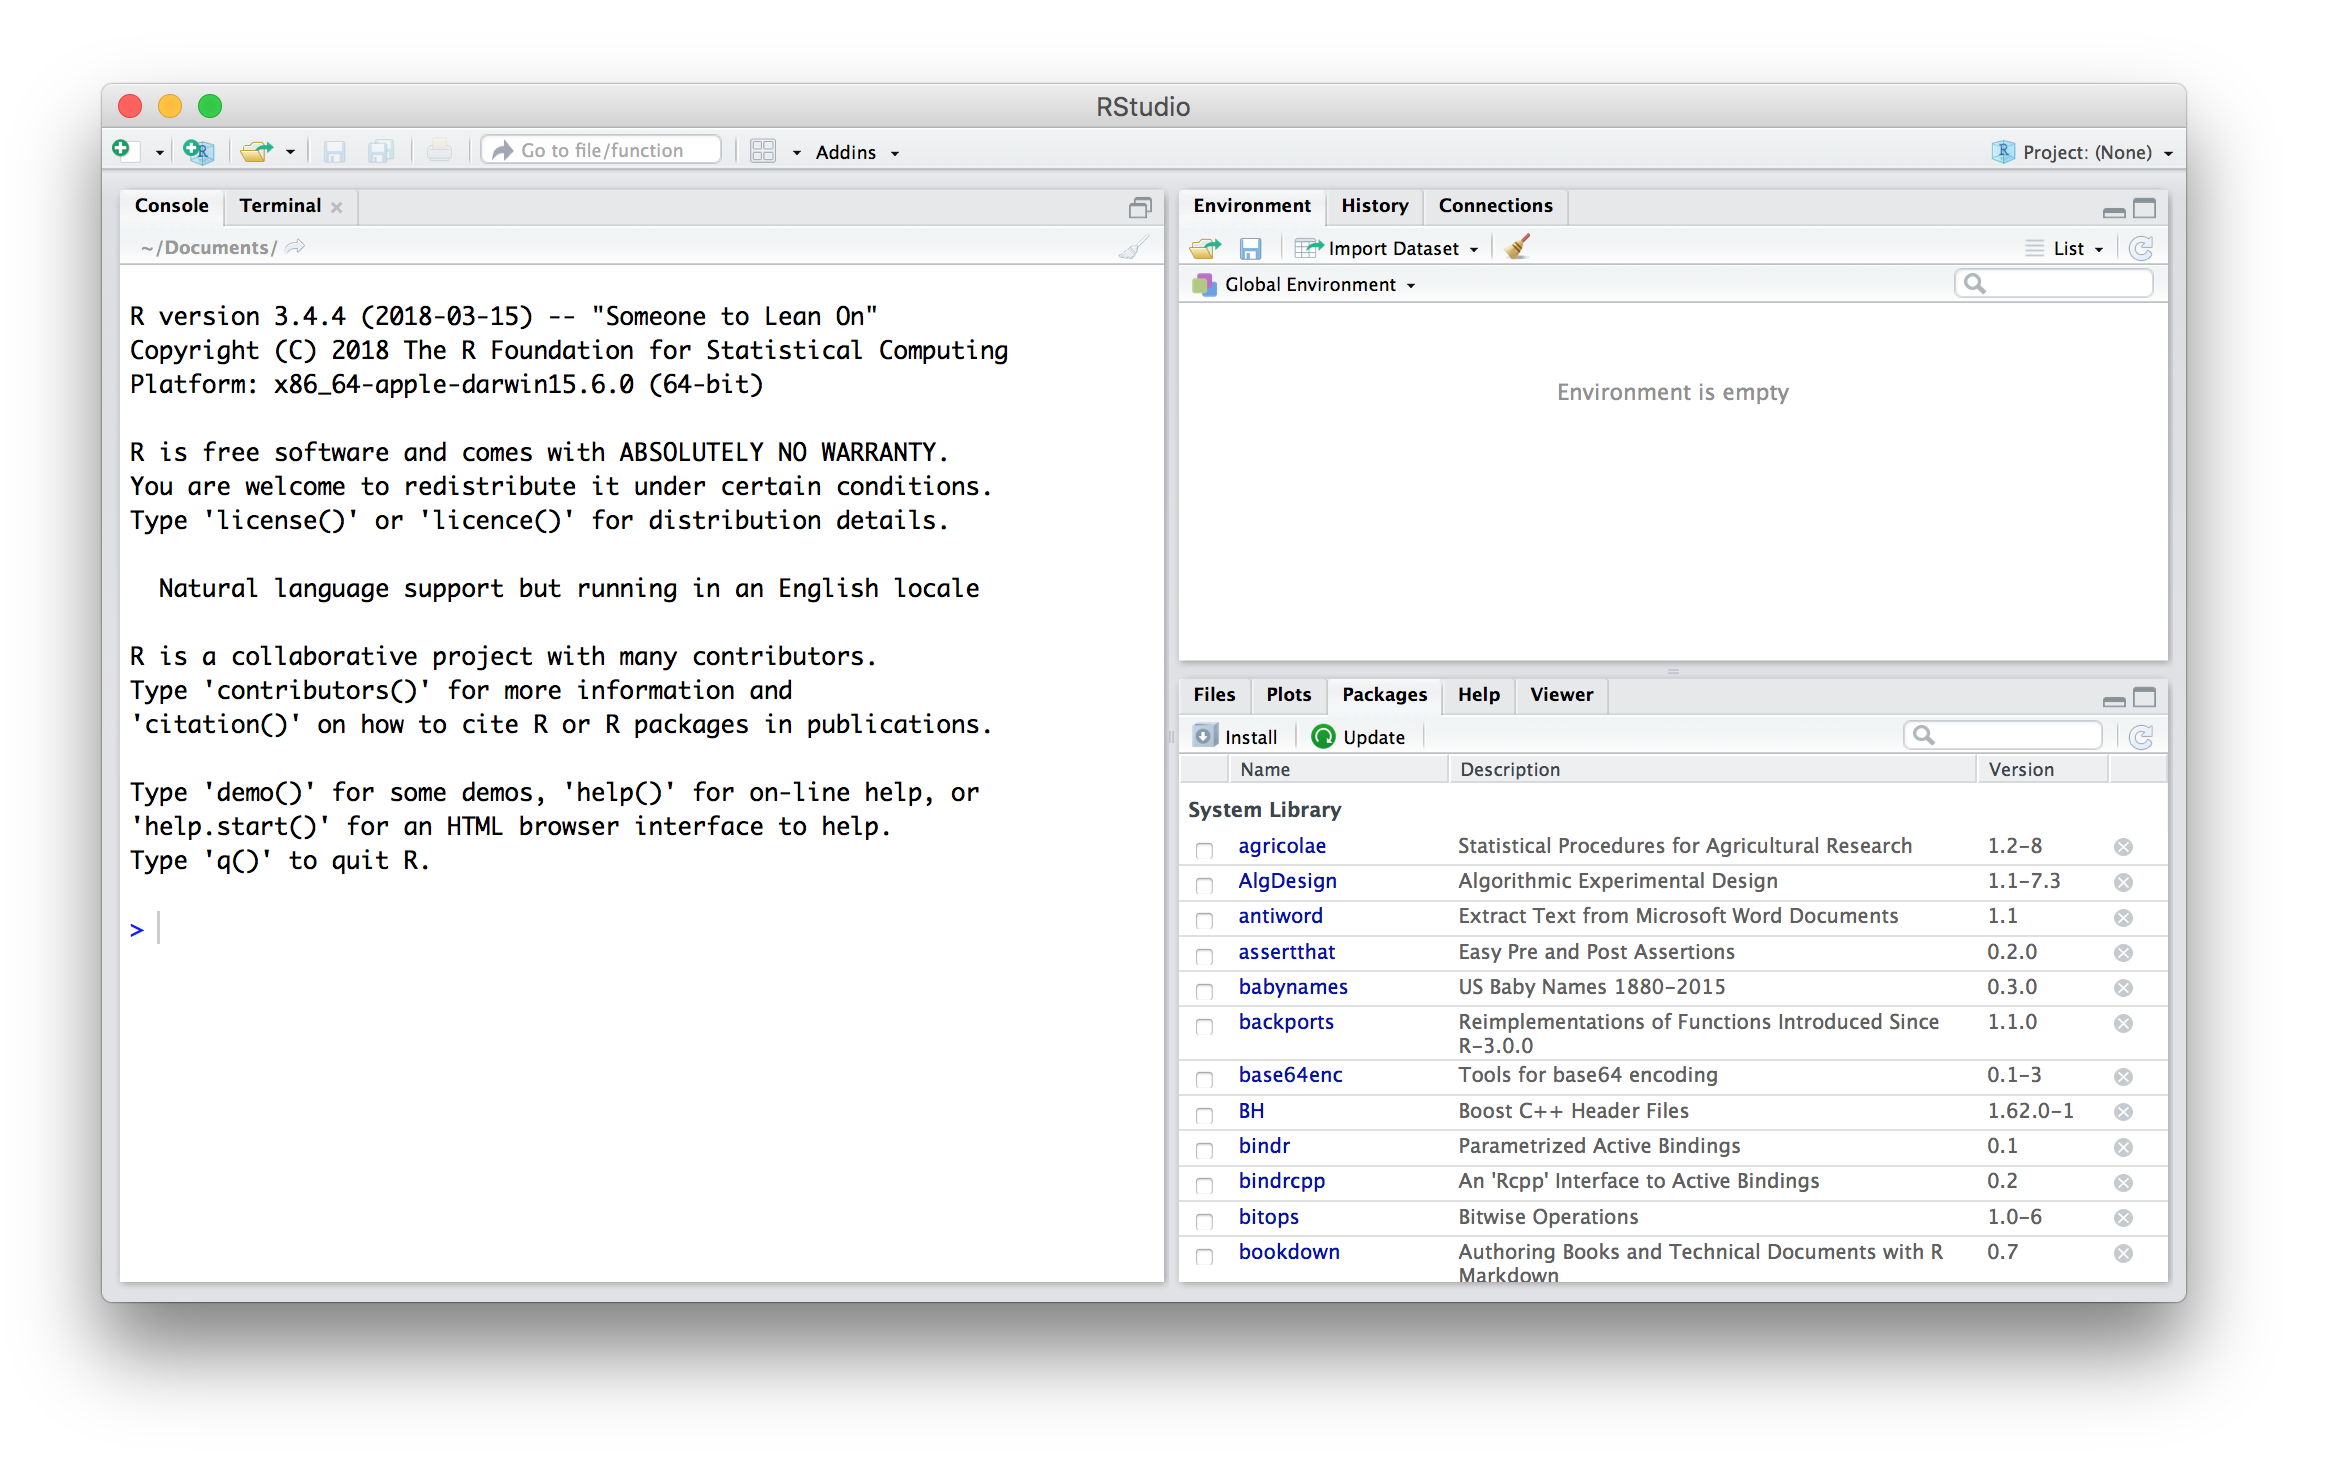
Task: Click the Go to file/function field
Action: click(x=601, y=150)
